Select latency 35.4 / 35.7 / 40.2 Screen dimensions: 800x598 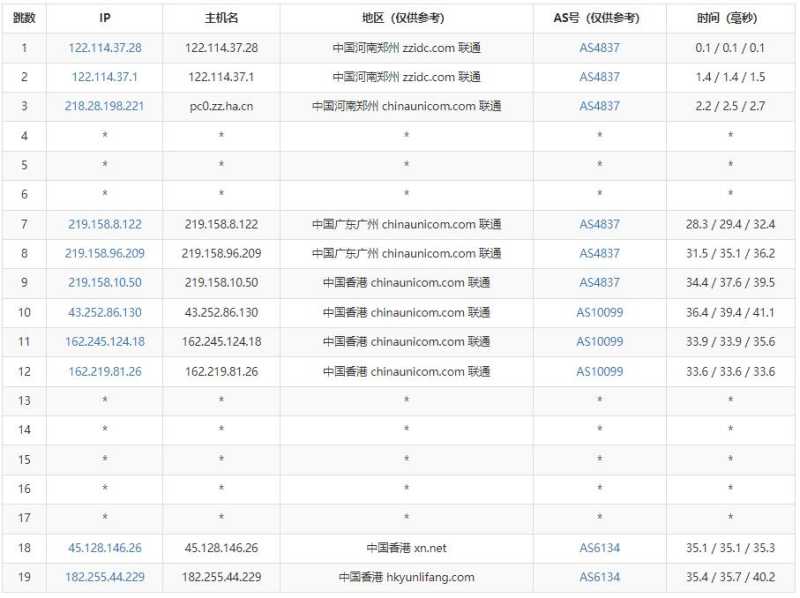click(x=730, y=577)
